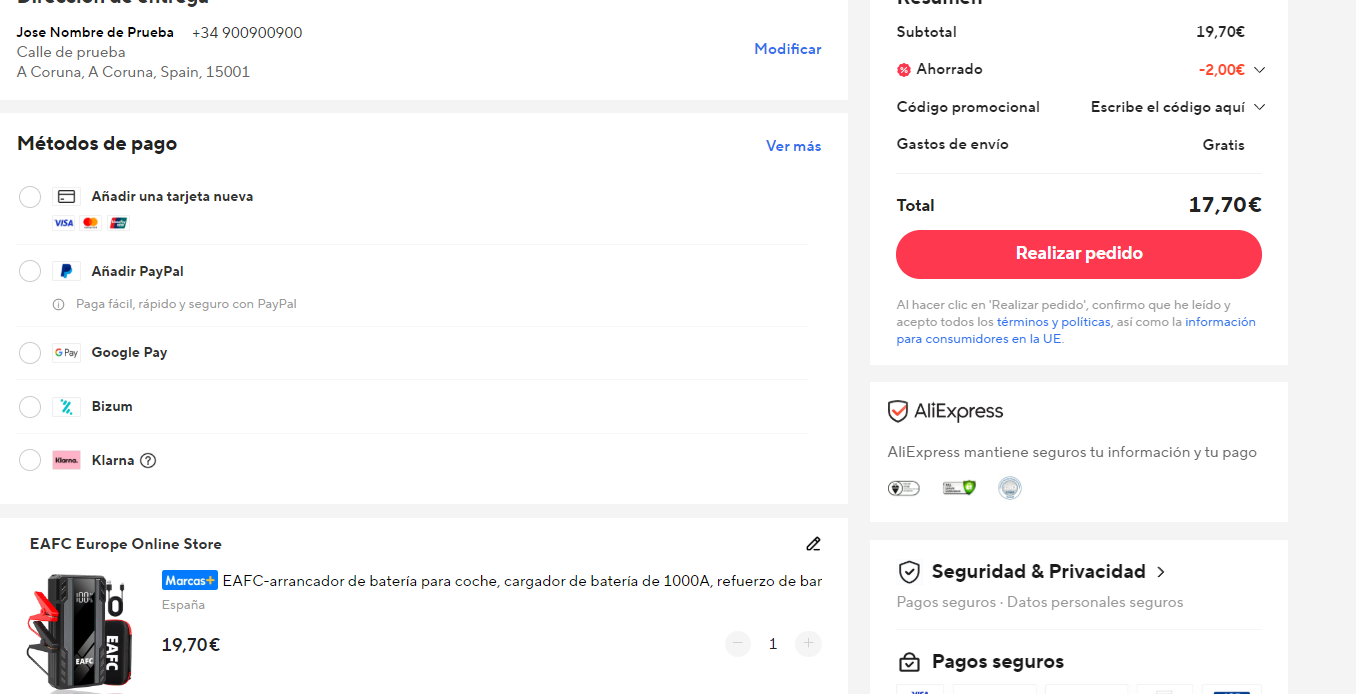Open Klarna help question mark icon

(148, 461)
